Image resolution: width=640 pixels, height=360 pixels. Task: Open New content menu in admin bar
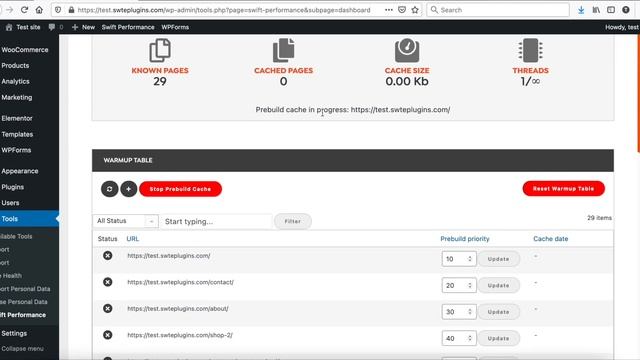(83, 27)
